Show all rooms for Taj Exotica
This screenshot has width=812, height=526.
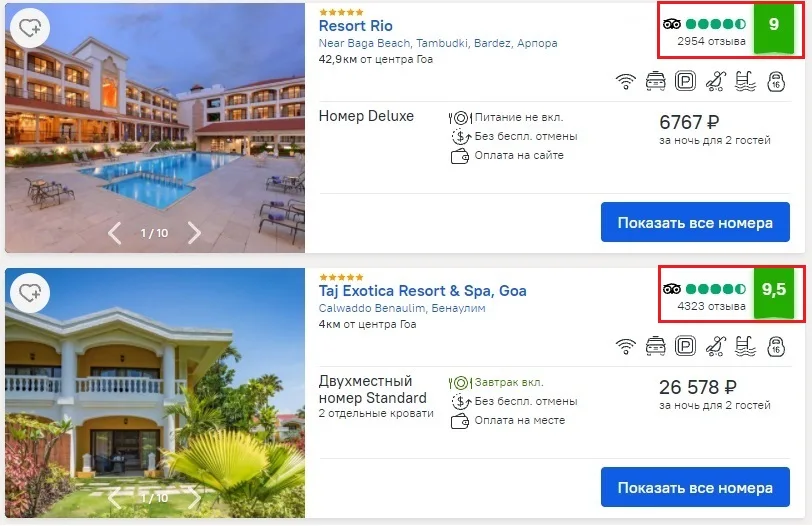click(x=695, y=488)
